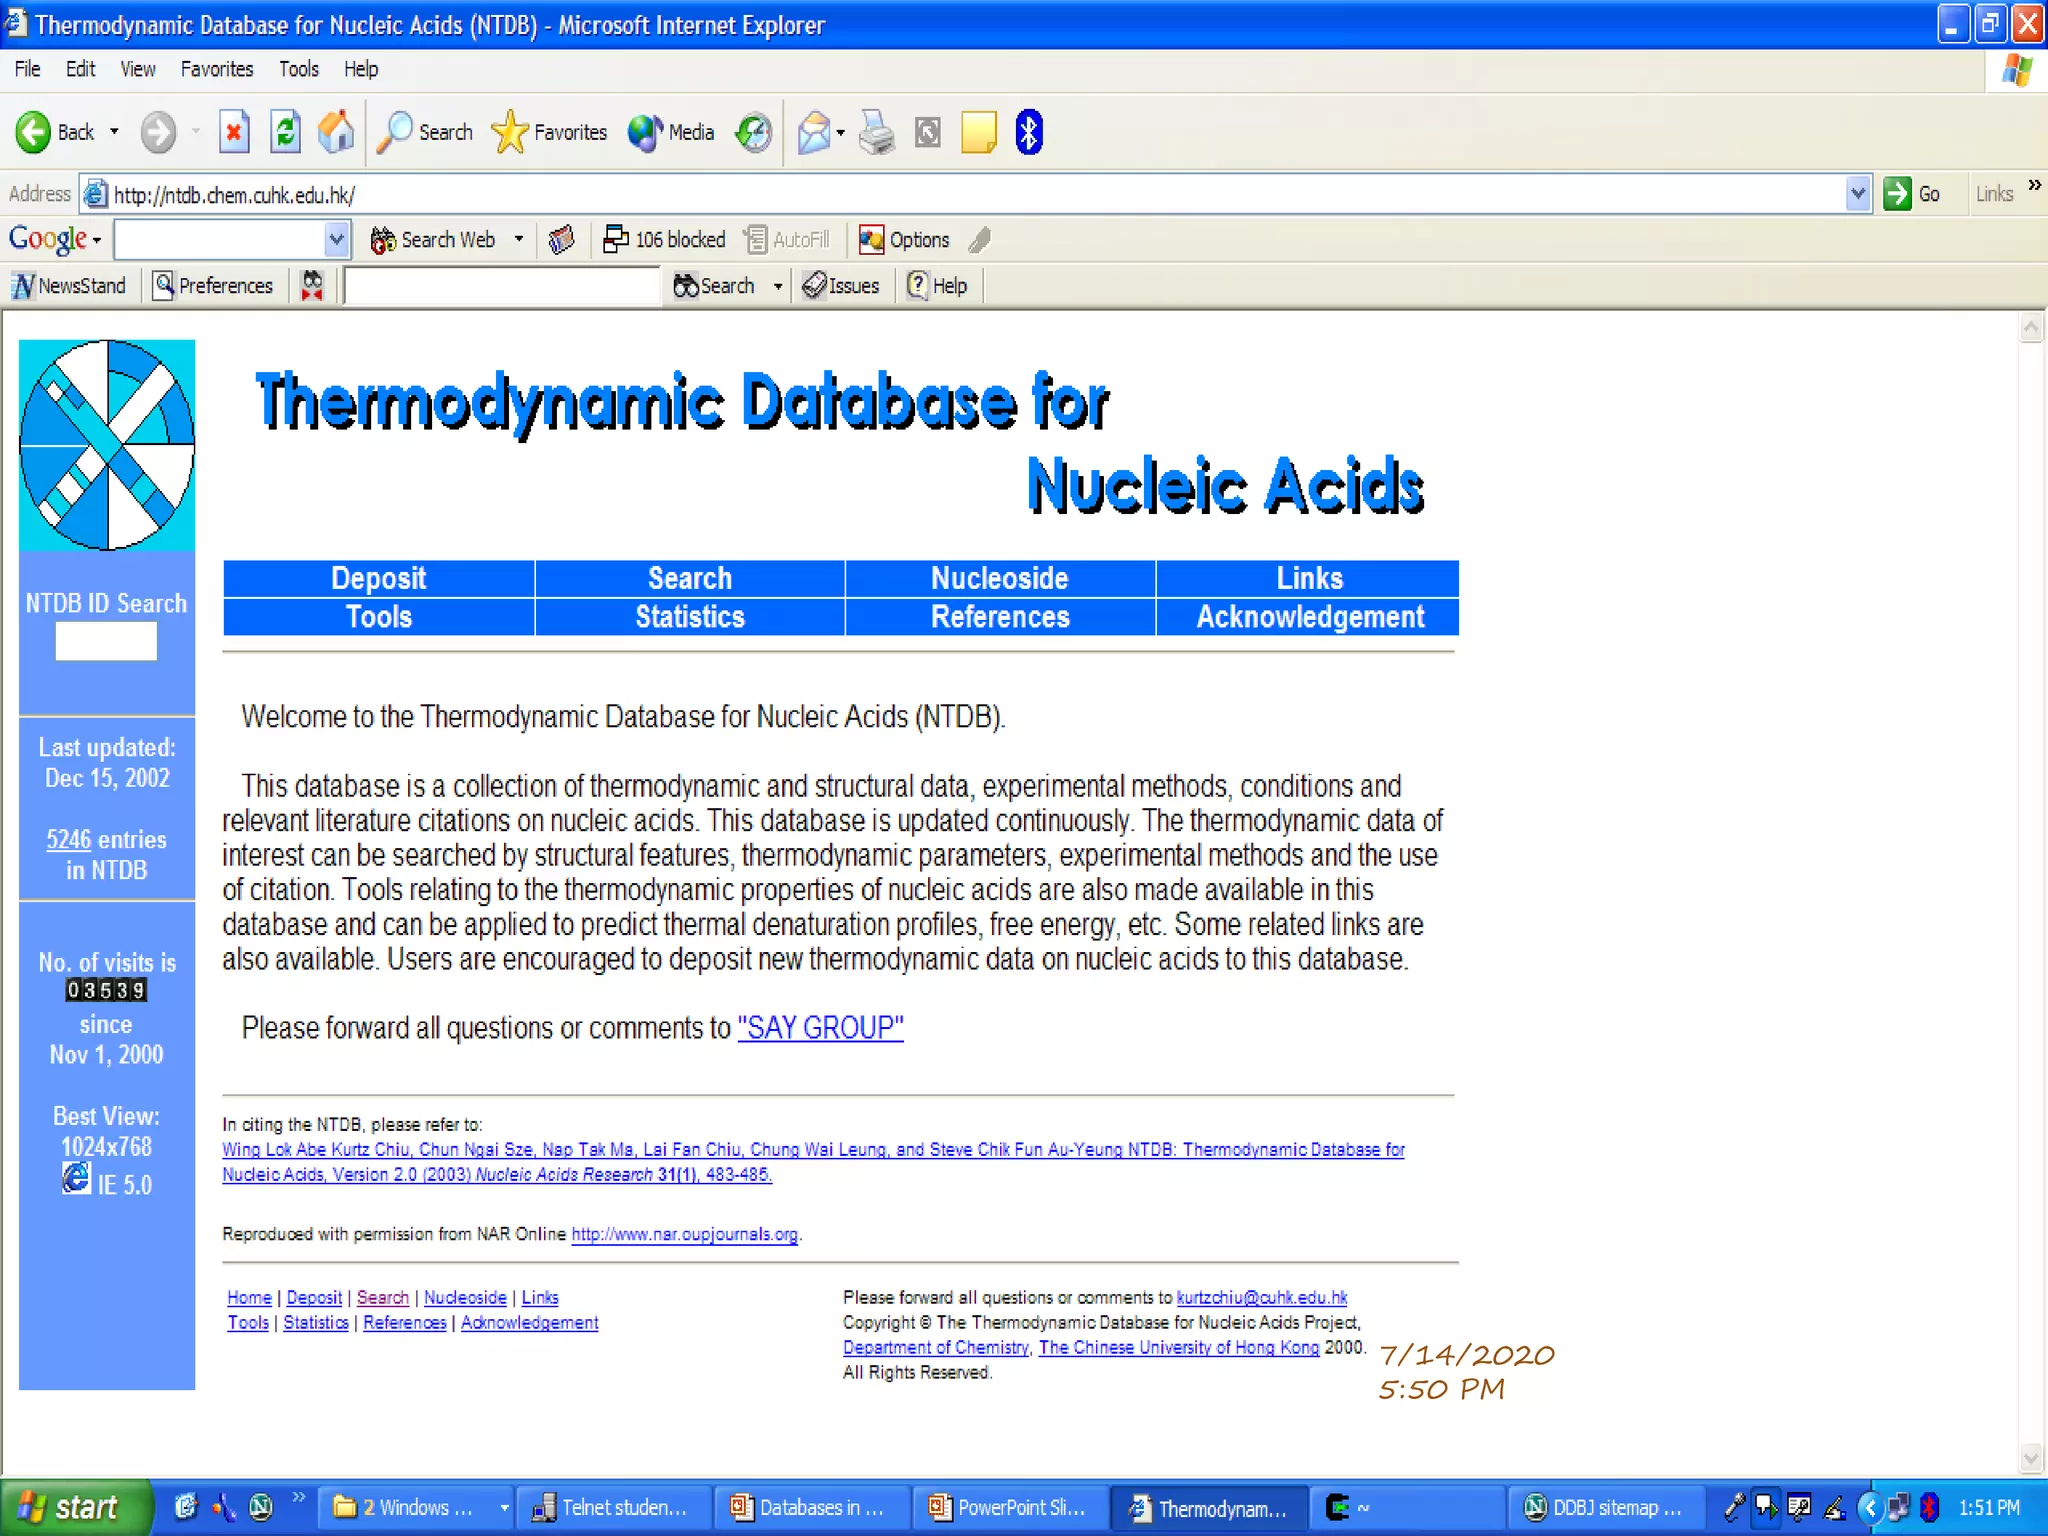Click the Print icon
The image size is (2048, 1536).
(x=876, y=132)
